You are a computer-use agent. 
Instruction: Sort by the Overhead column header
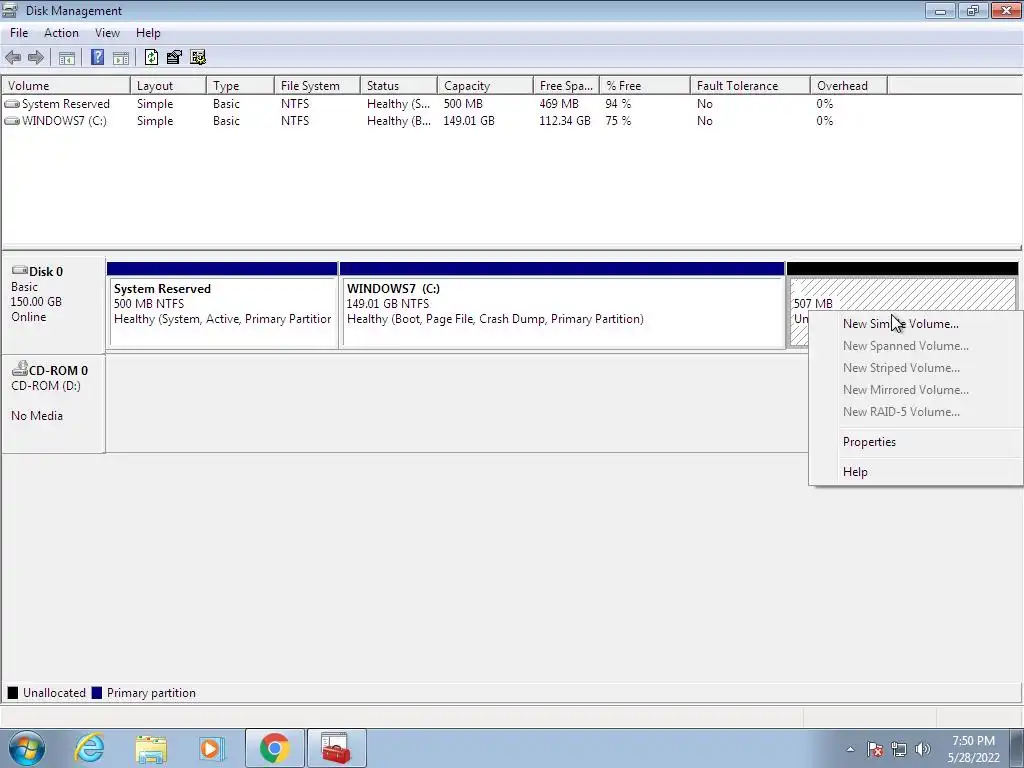click(x=848, y=86)
